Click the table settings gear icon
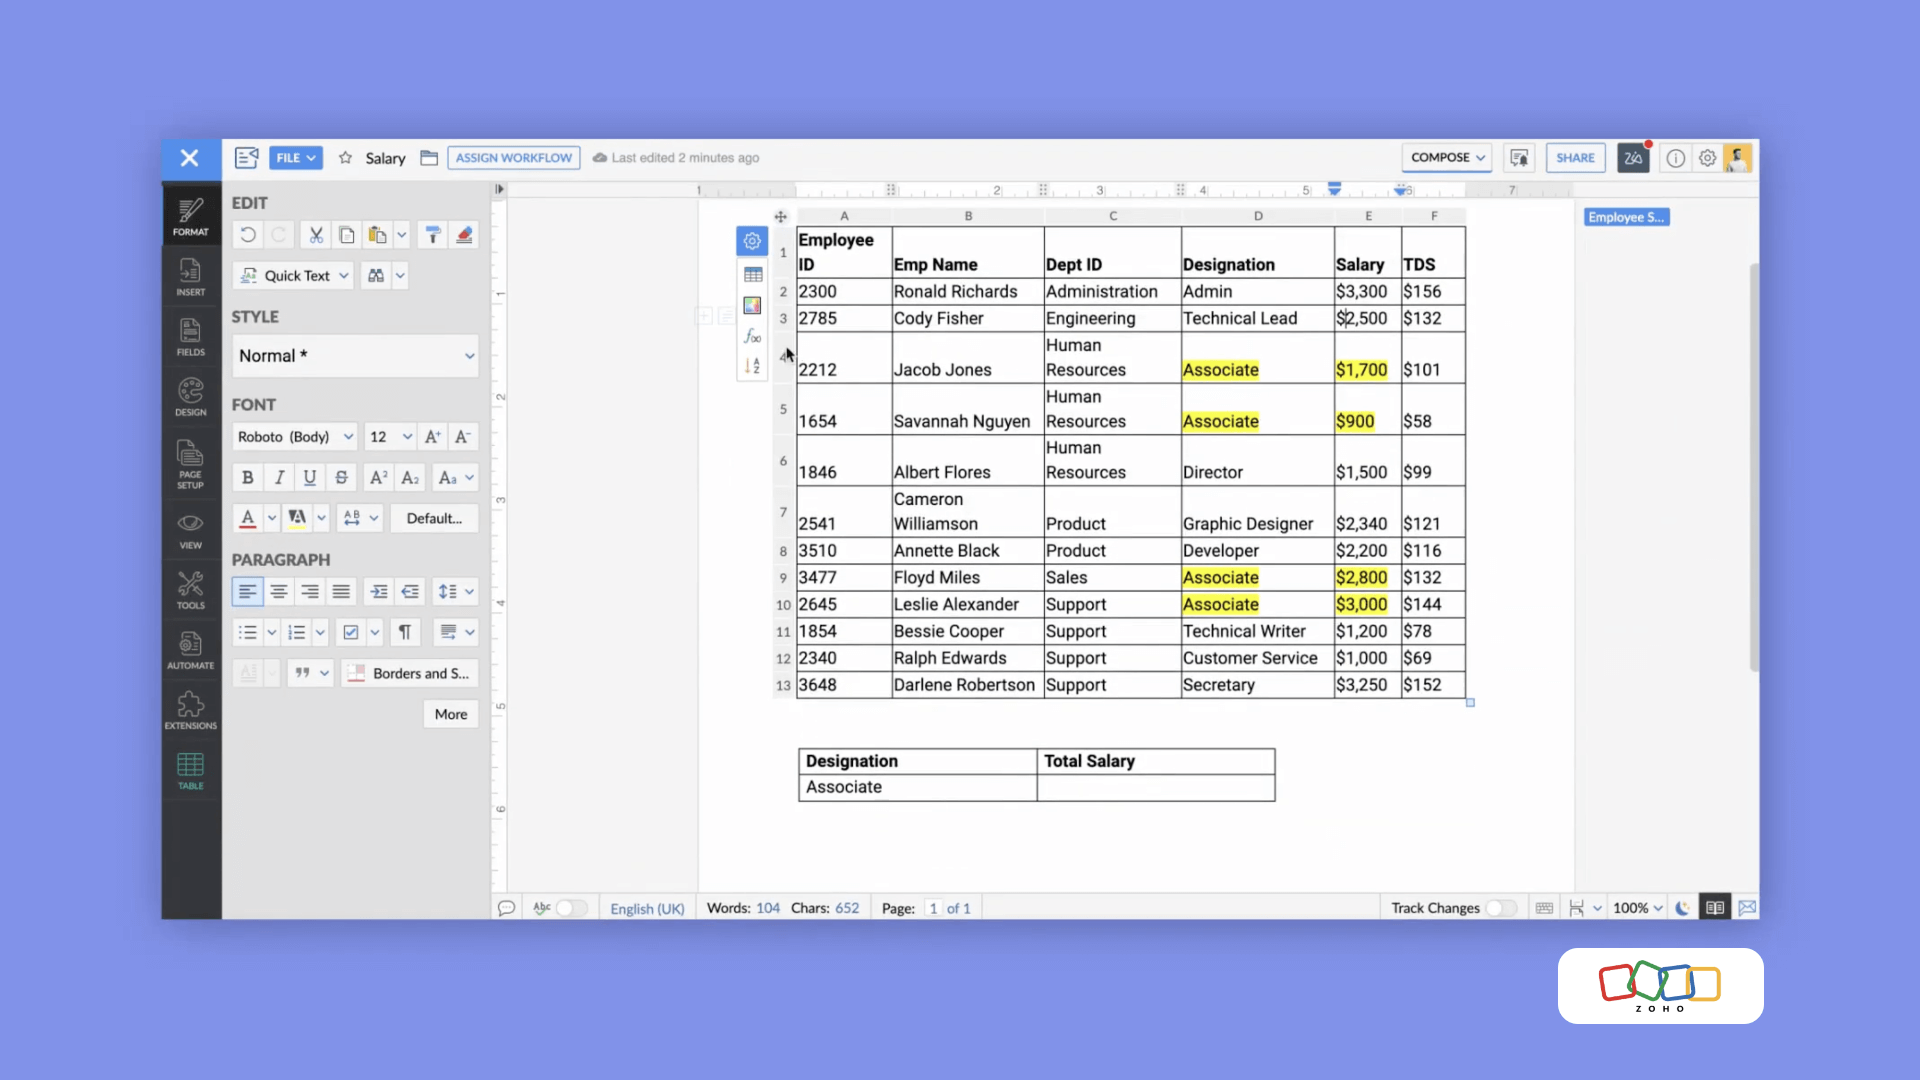Image resolution: width=1920 pixels, height=1080 pixels. point(752,241)
